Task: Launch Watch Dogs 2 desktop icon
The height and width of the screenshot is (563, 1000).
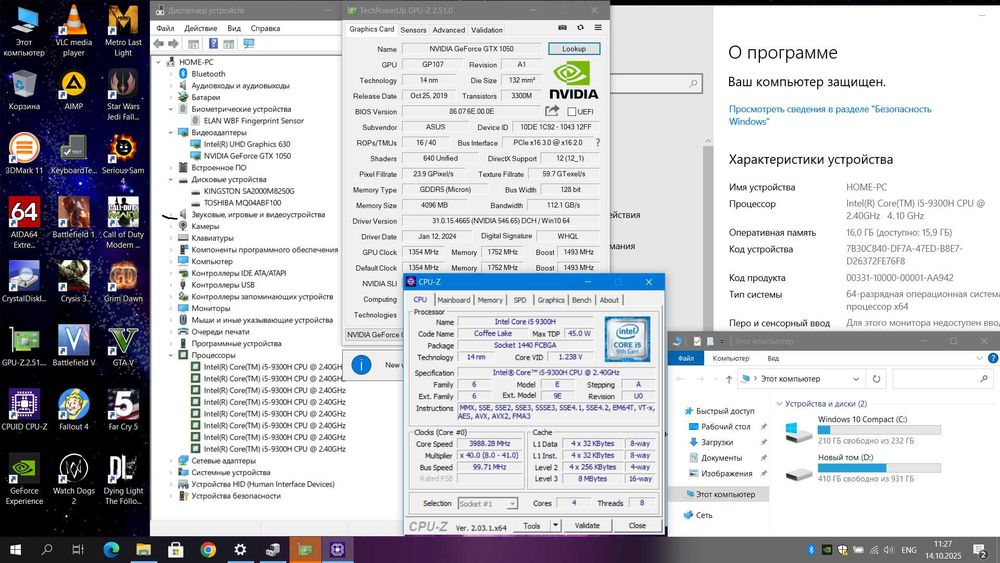Action: coord(73,478)
